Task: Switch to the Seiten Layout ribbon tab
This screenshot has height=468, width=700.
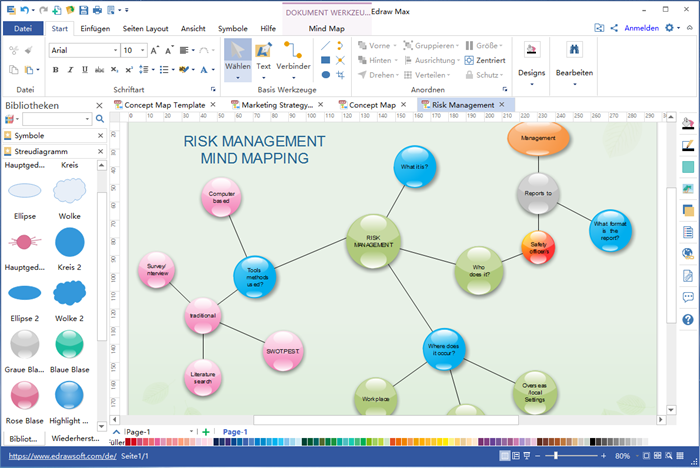Action: click(x=146, y=29)
